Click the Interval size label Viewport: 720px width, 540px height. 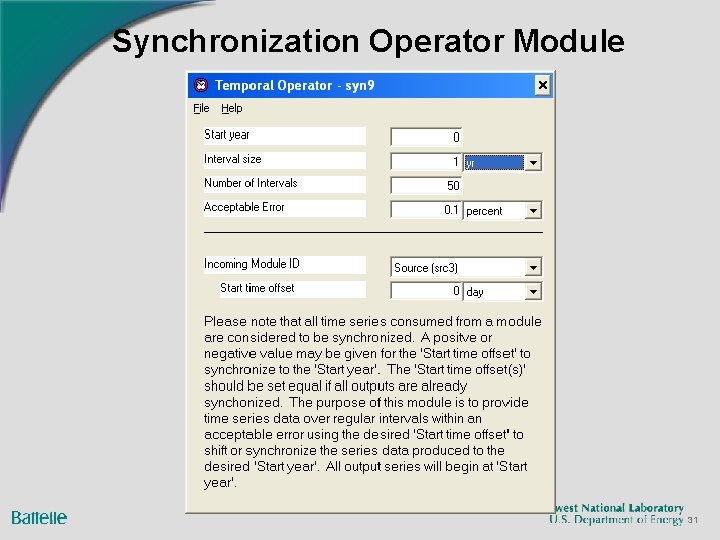285,160
